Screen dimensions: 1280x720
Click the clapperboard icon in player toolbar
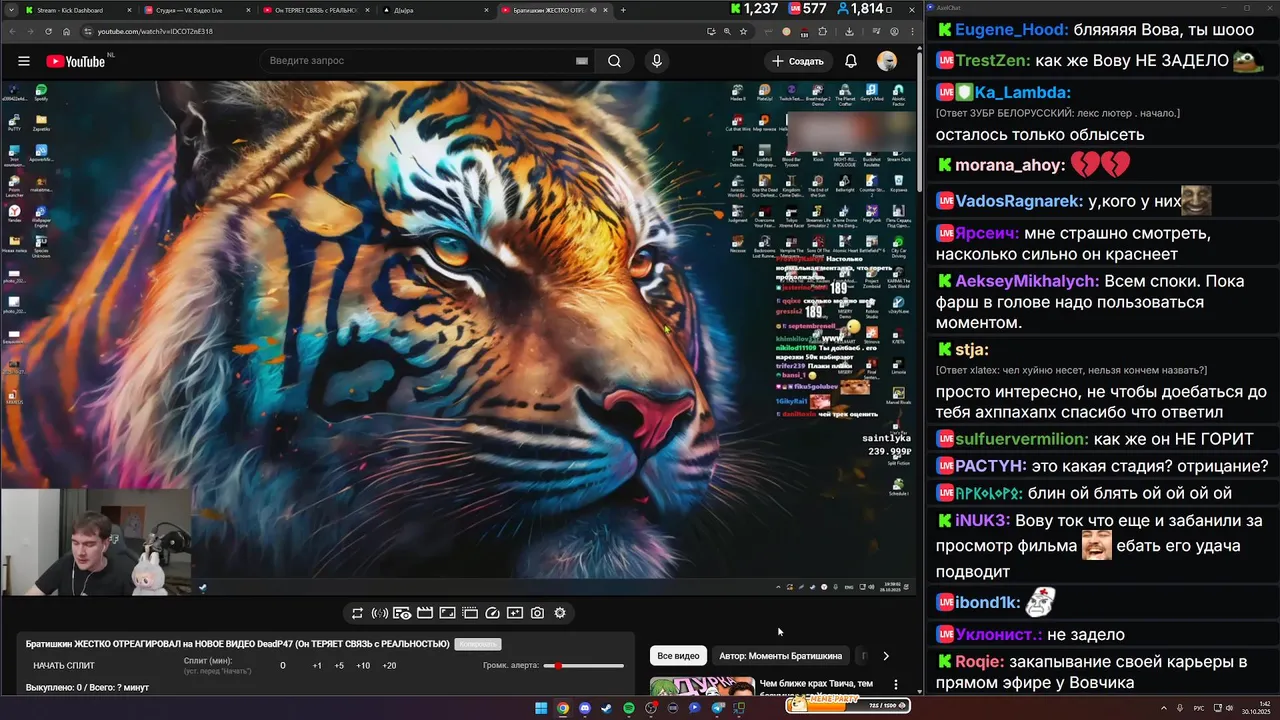(424, 613)
